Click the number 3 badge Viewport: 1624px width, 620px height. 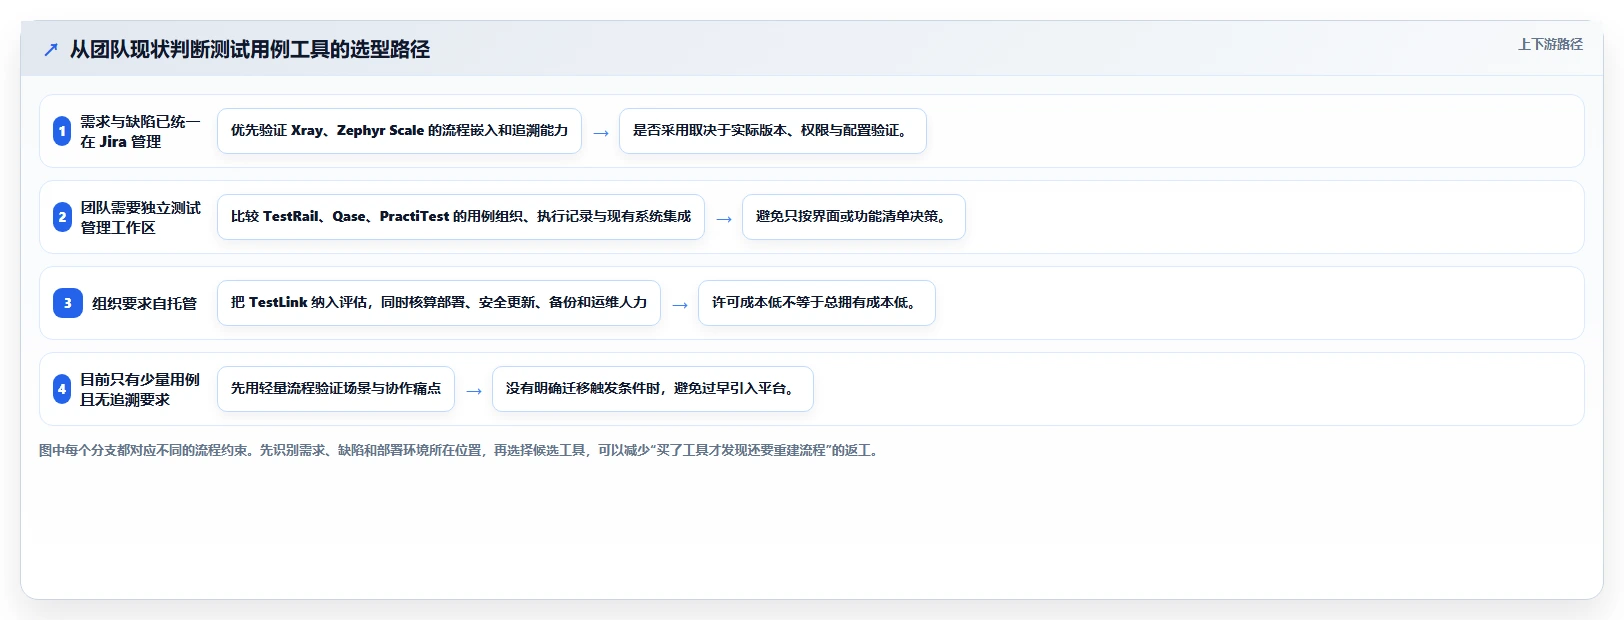click(68, 303)
